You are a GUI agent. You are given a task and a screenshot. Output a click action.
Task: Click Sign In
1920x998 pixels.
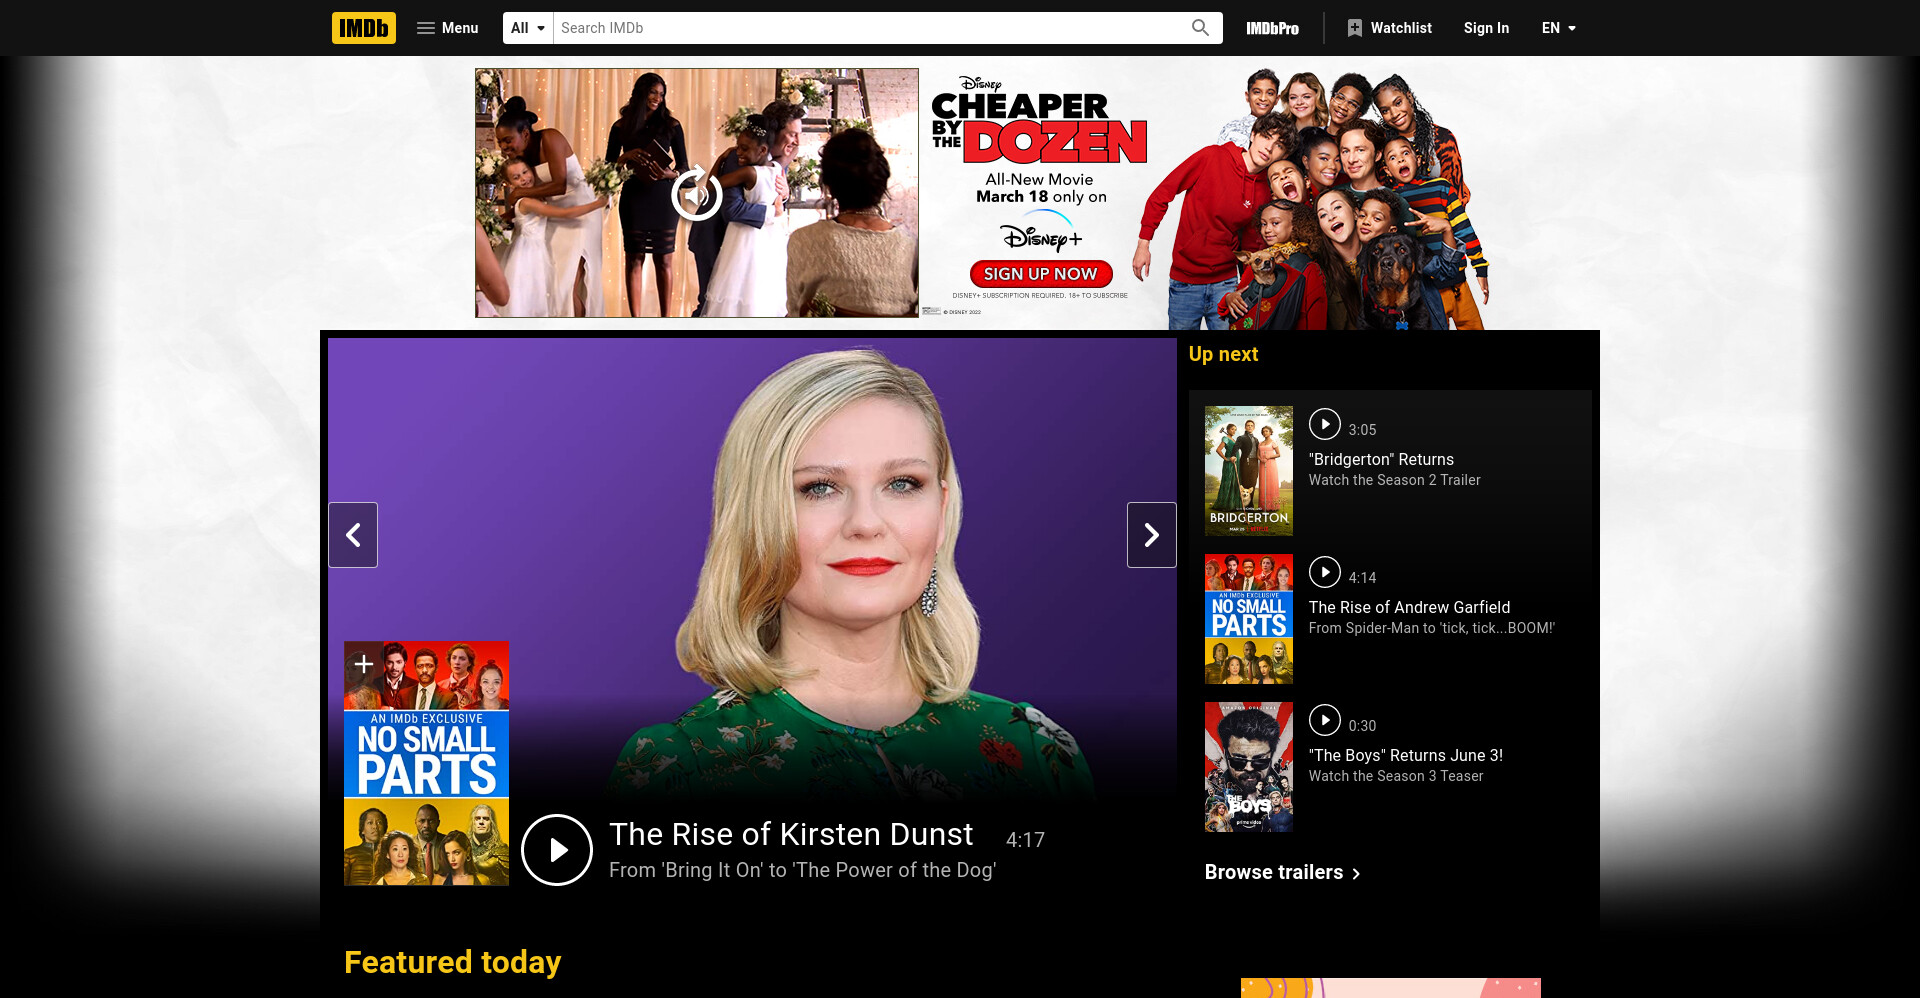(x=1486, y=28)
